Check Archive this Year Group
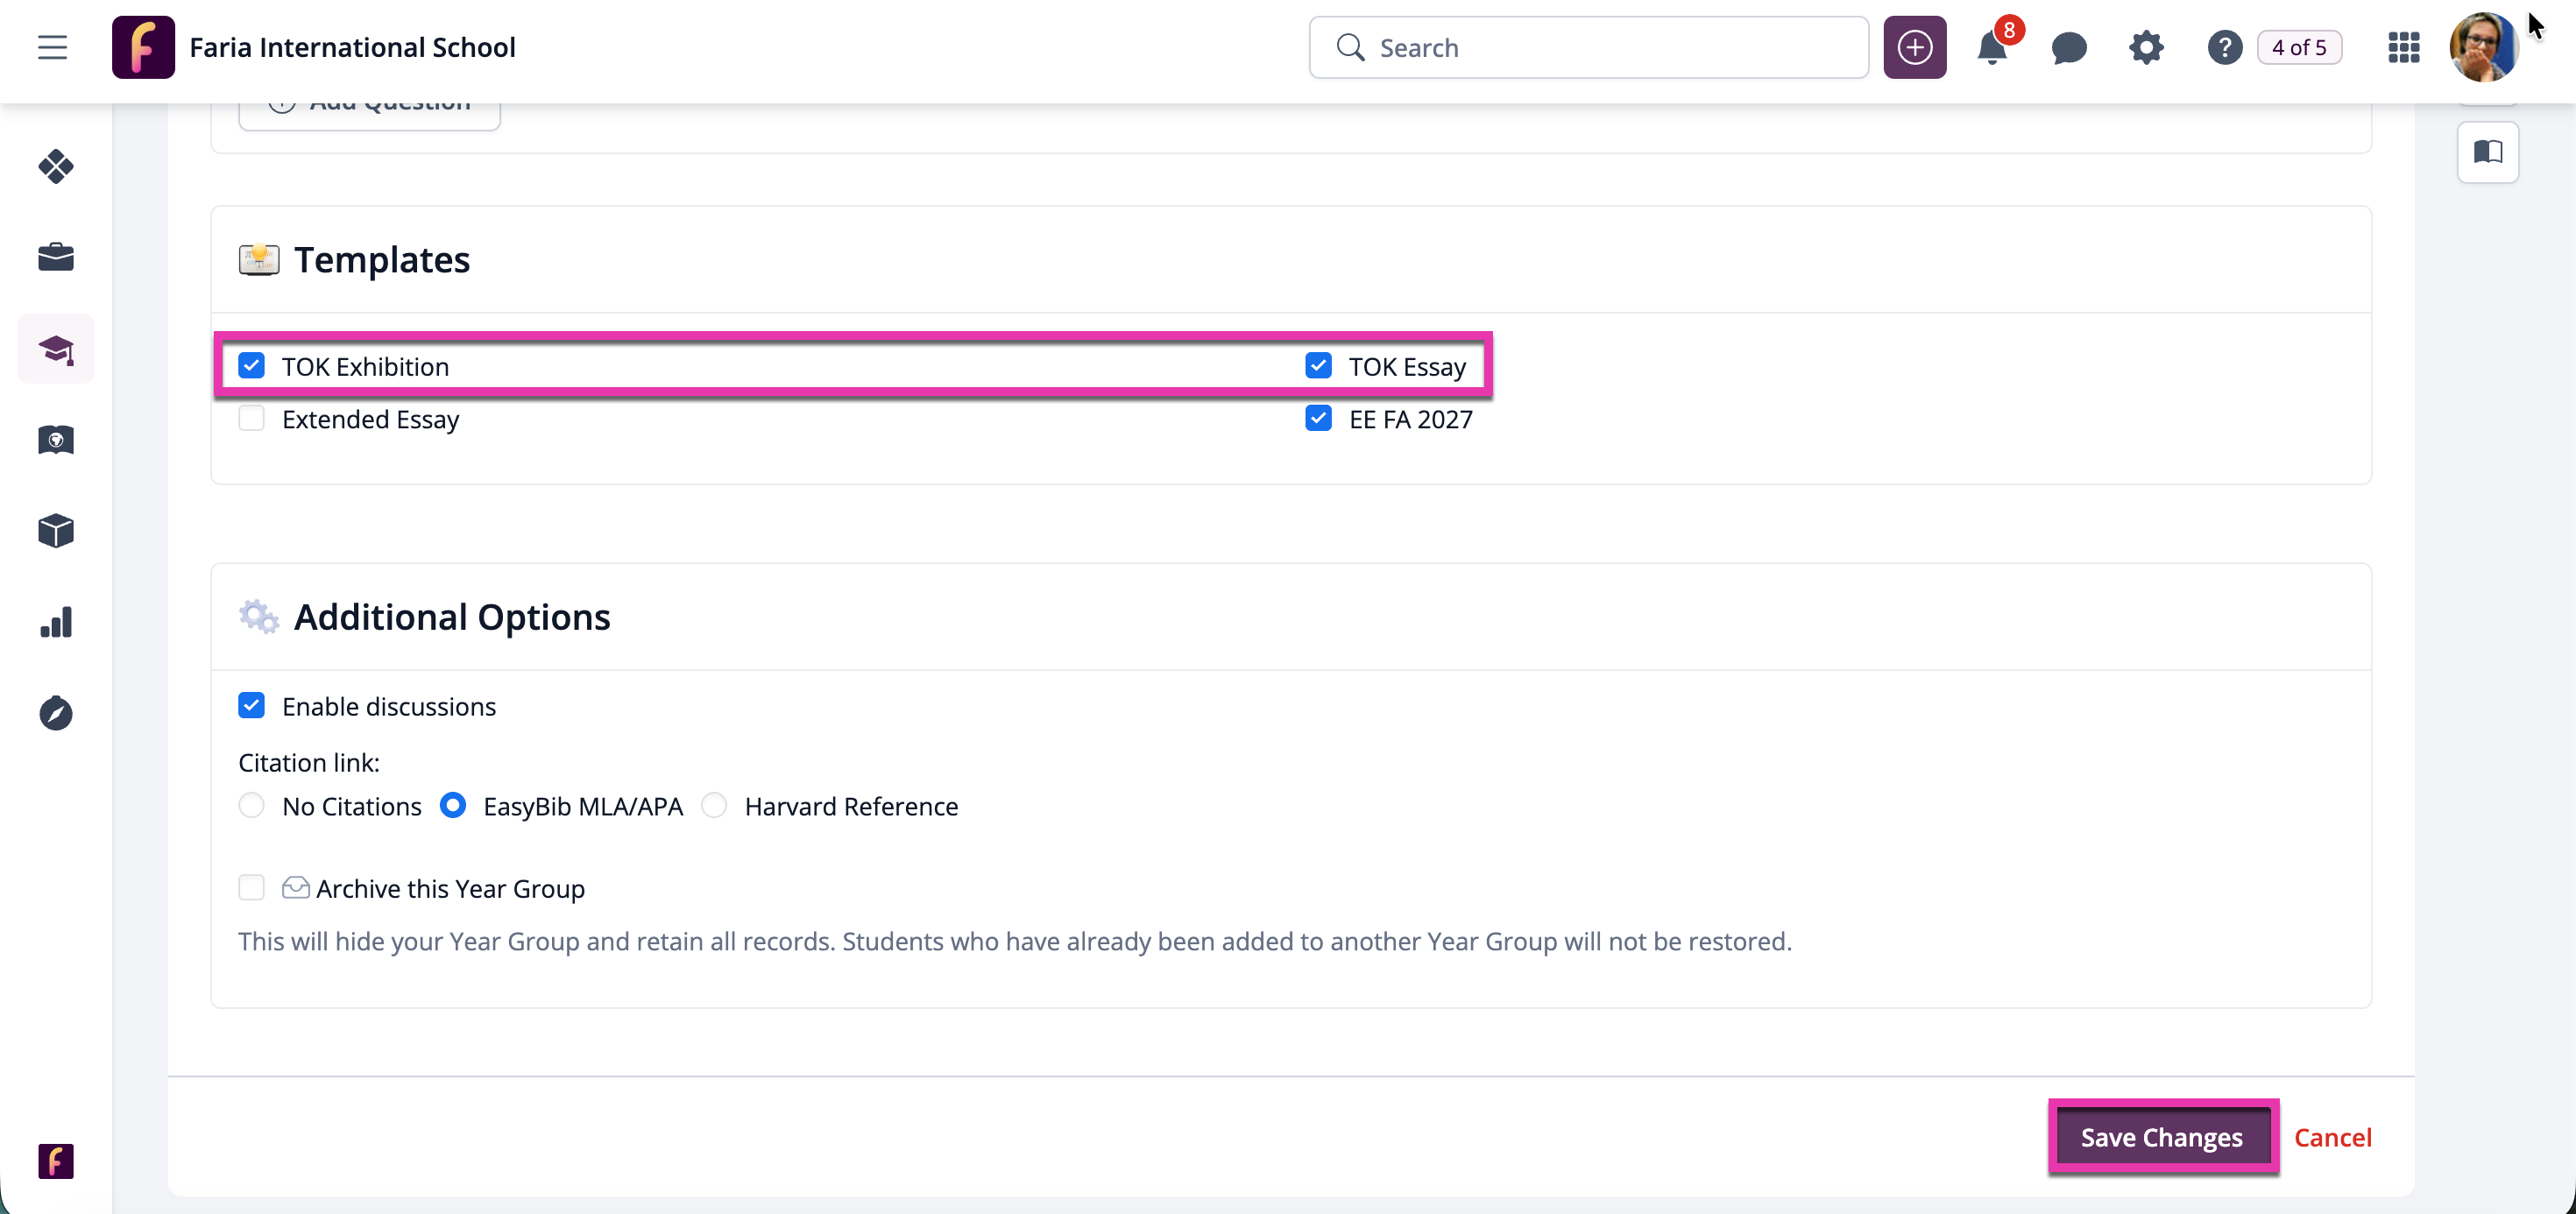 pos(251,888)
